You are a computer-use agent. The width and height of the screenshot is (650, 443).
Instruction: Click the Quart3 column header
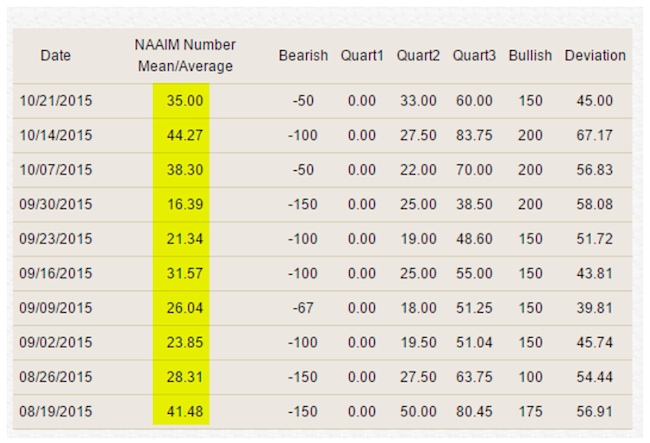(x=474, y=56)
